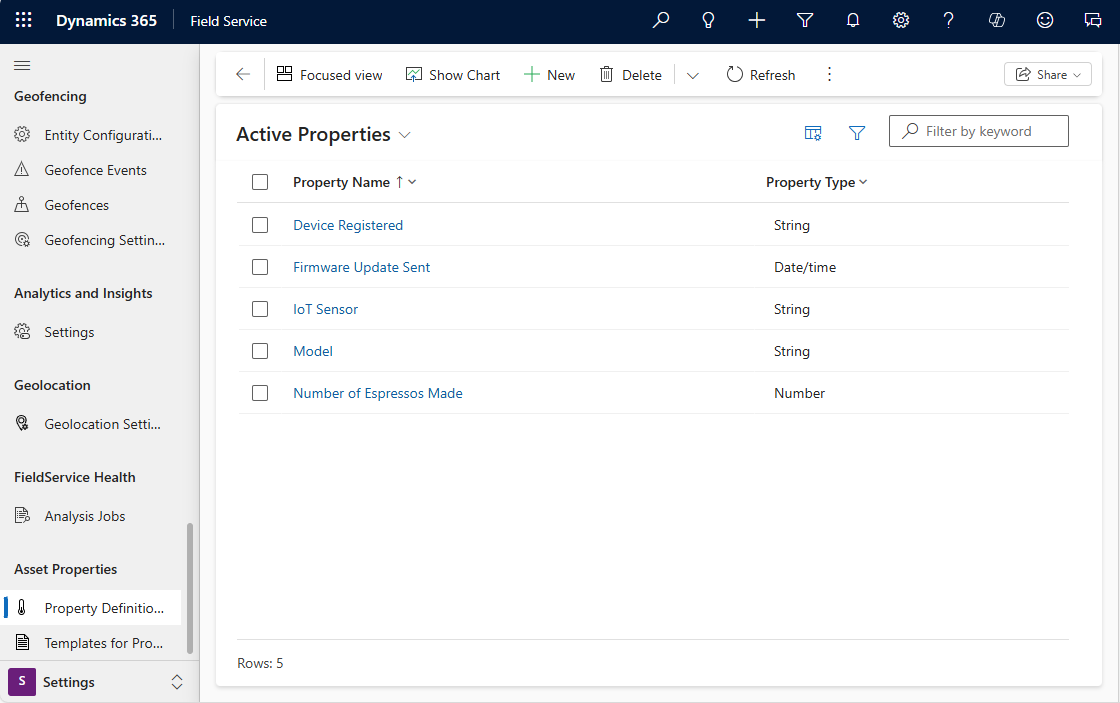Open the Active Properties view selector
Screen dimensions: 1120x703
pyautogui.click(x=406, y=134)
